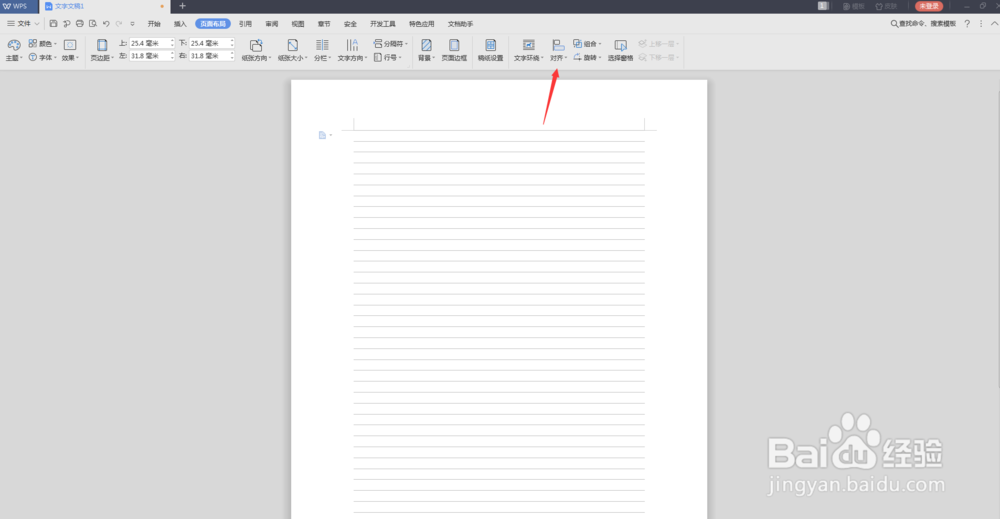Switch to the 开始 tab
1000x519 pixels.
click(154, 24)
